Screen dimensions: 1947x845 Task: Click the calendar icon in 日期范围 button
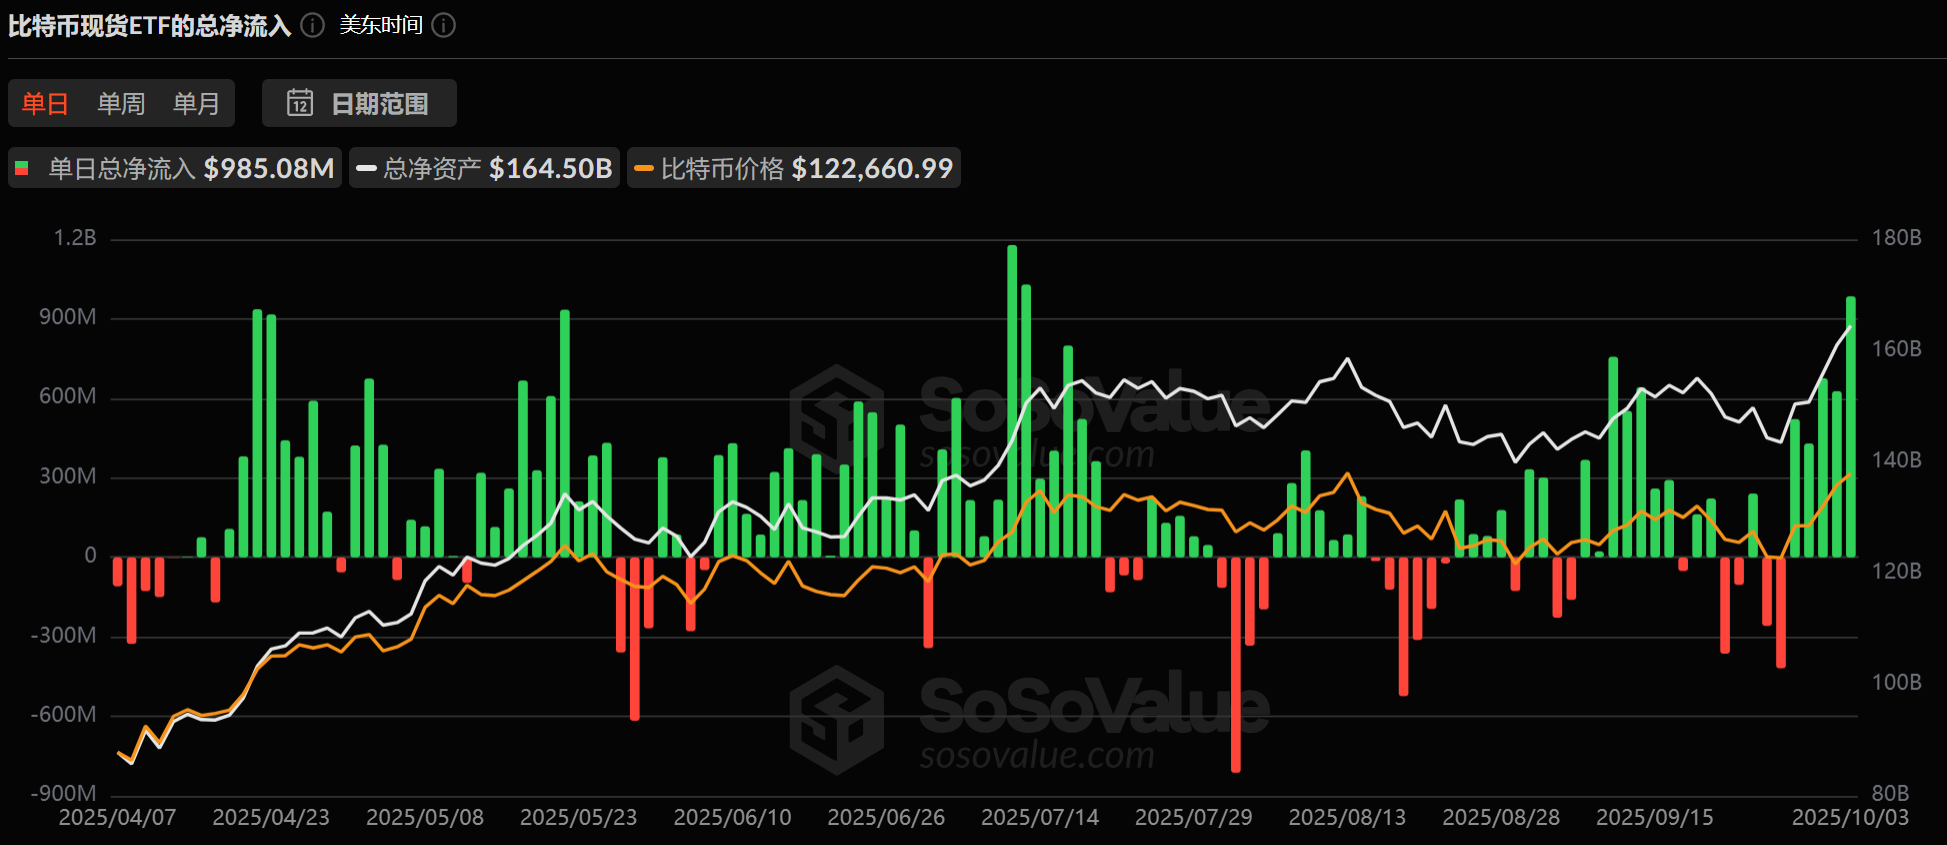(300, 103)
